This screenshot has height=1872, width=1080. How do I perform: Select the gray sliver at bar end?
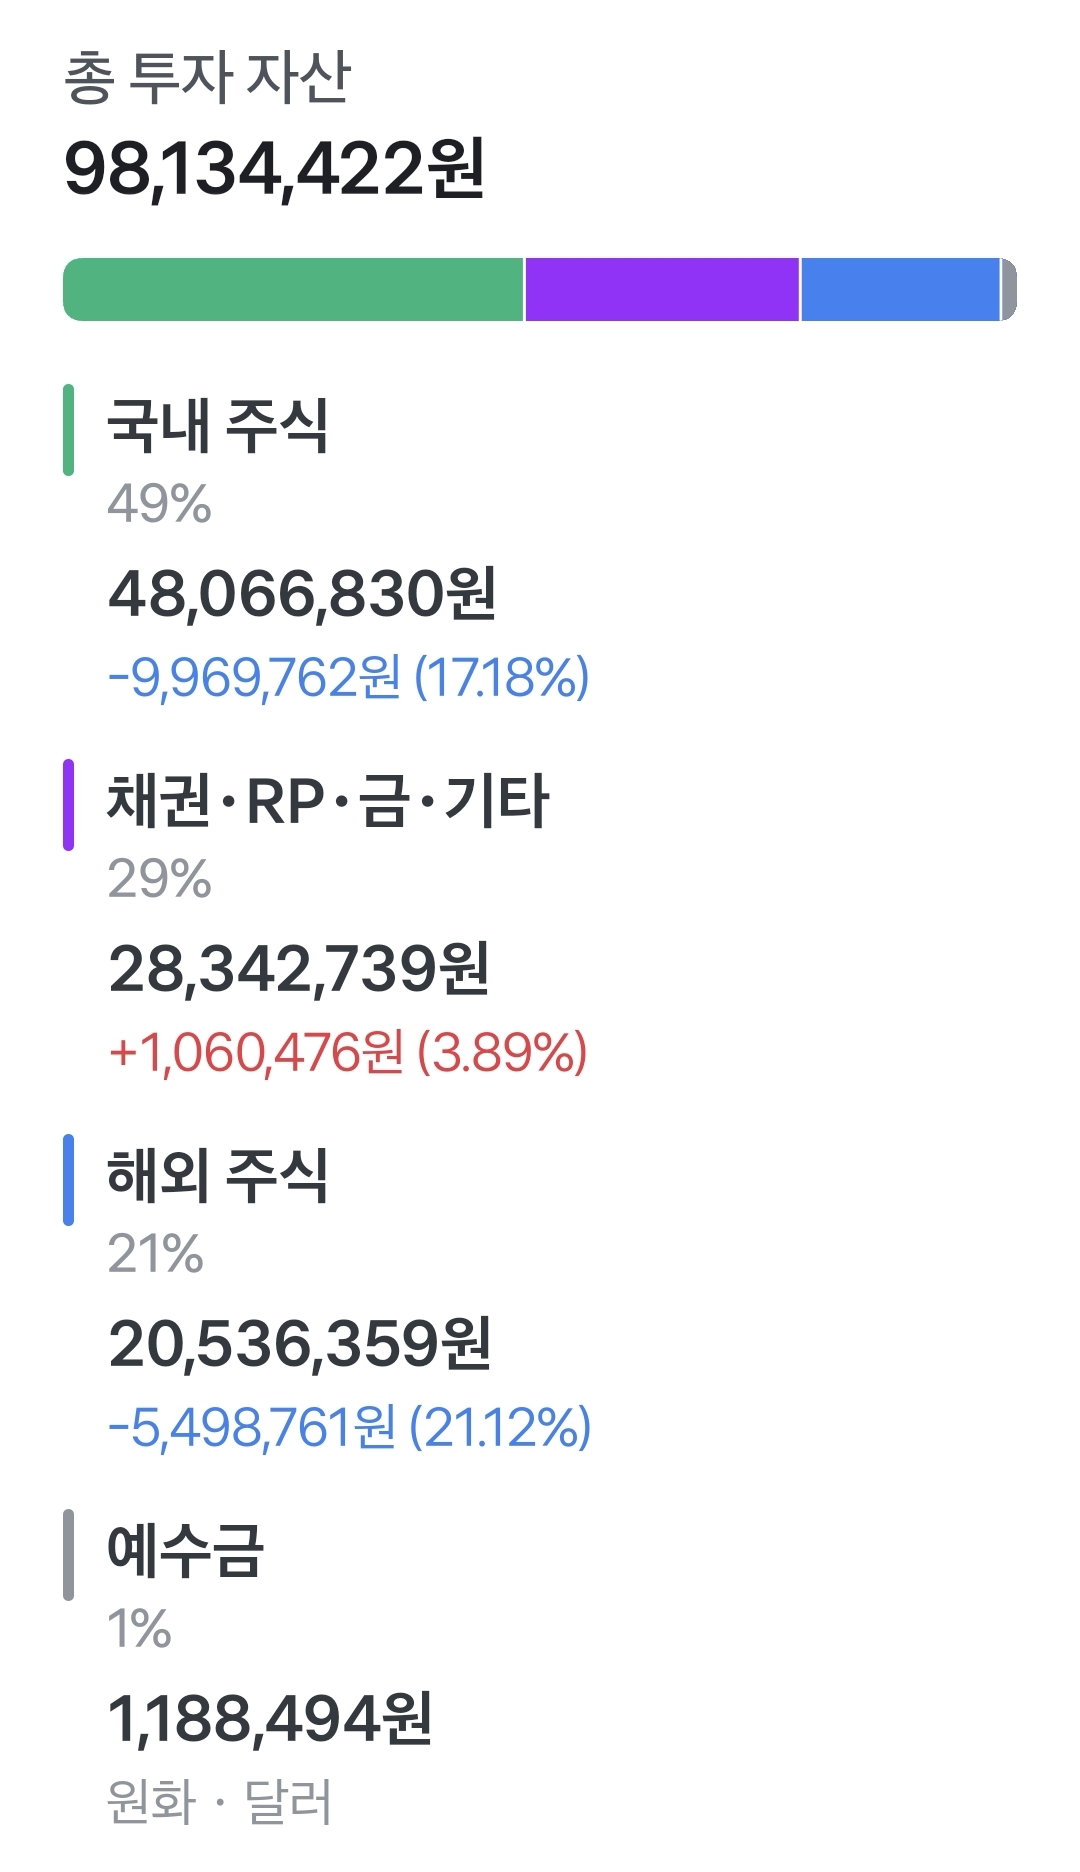tap(1009, 290)
